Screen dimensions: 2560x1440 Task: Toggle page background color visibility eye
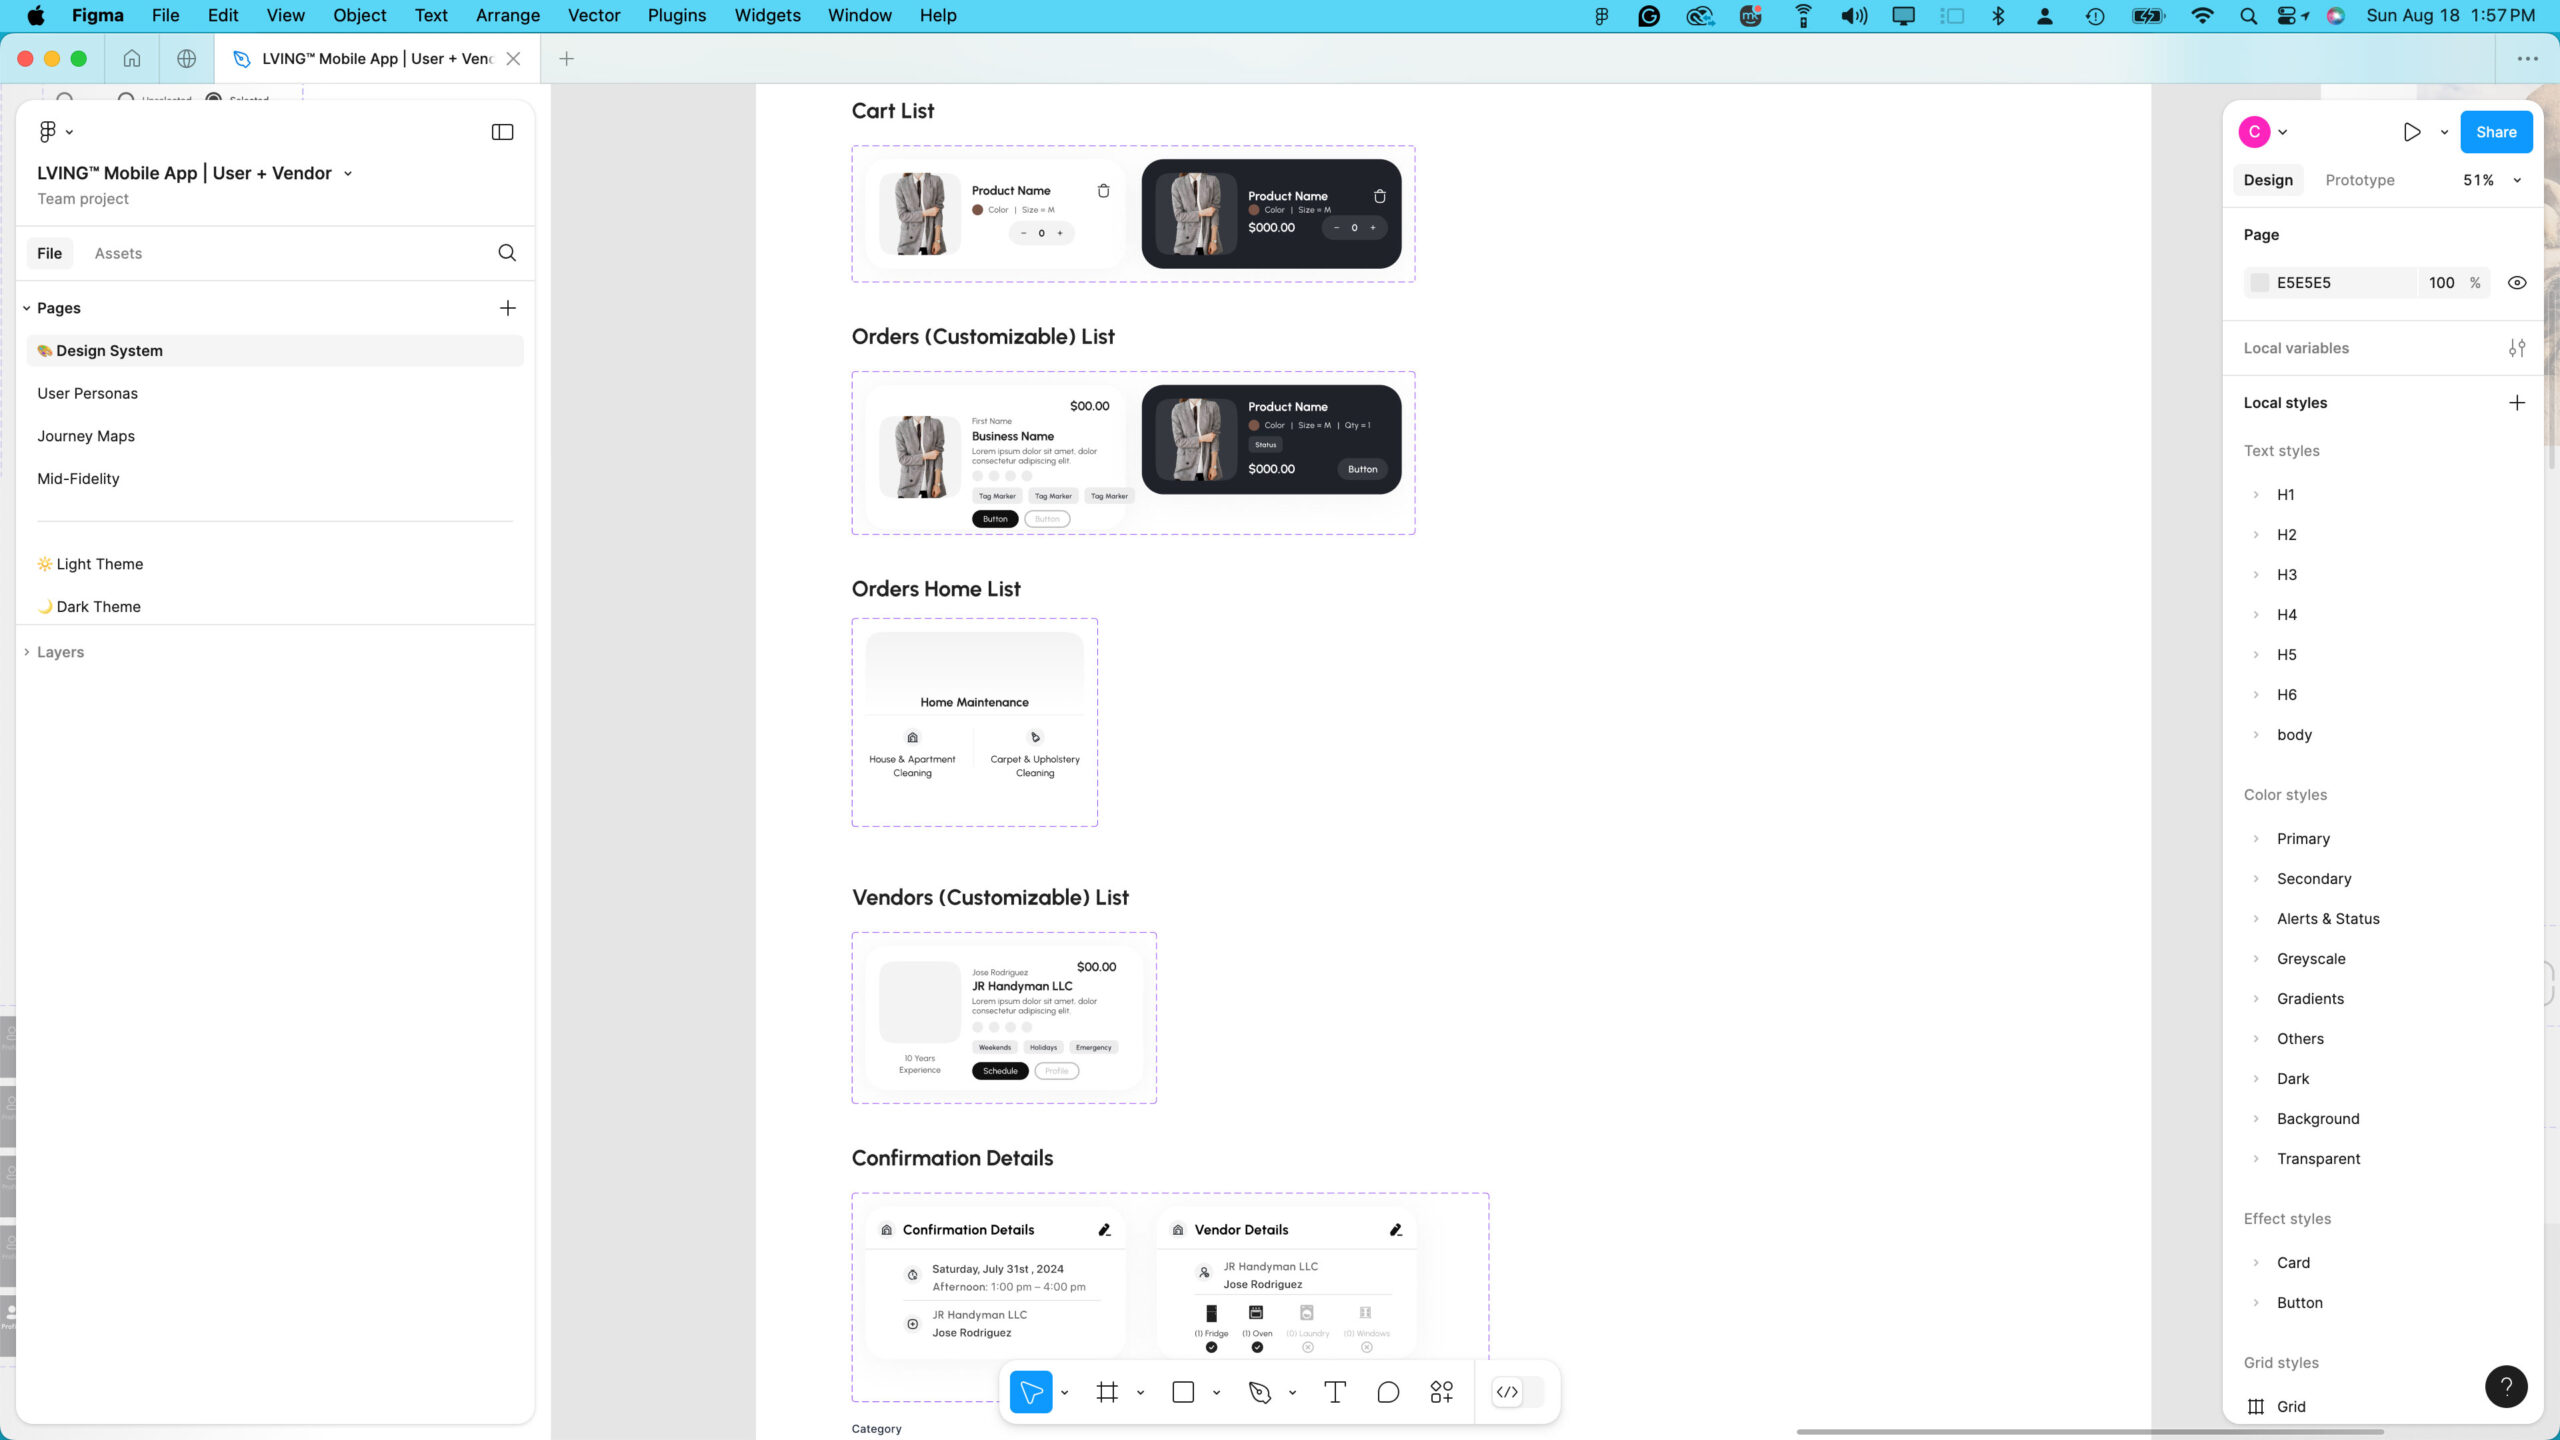(2517, 283)
